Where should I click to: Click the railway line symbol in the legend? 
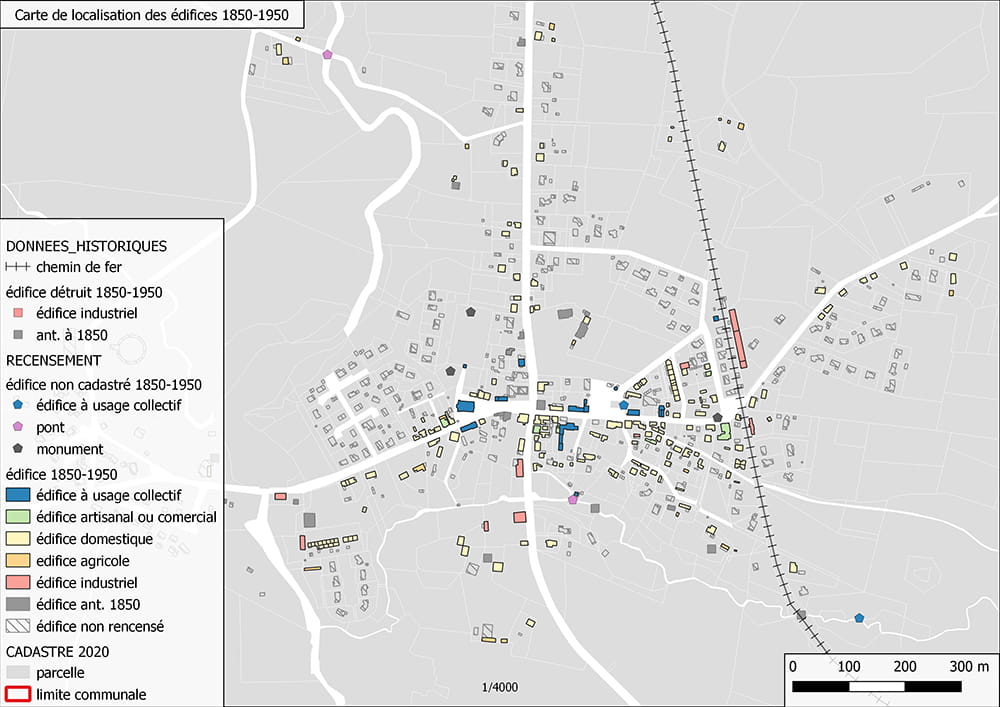pos(18,268)
